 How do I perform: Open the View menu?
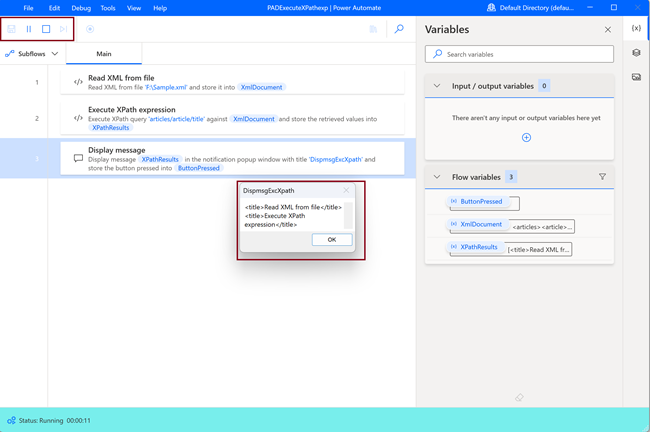pyautogui.click(x=133, y=8)
